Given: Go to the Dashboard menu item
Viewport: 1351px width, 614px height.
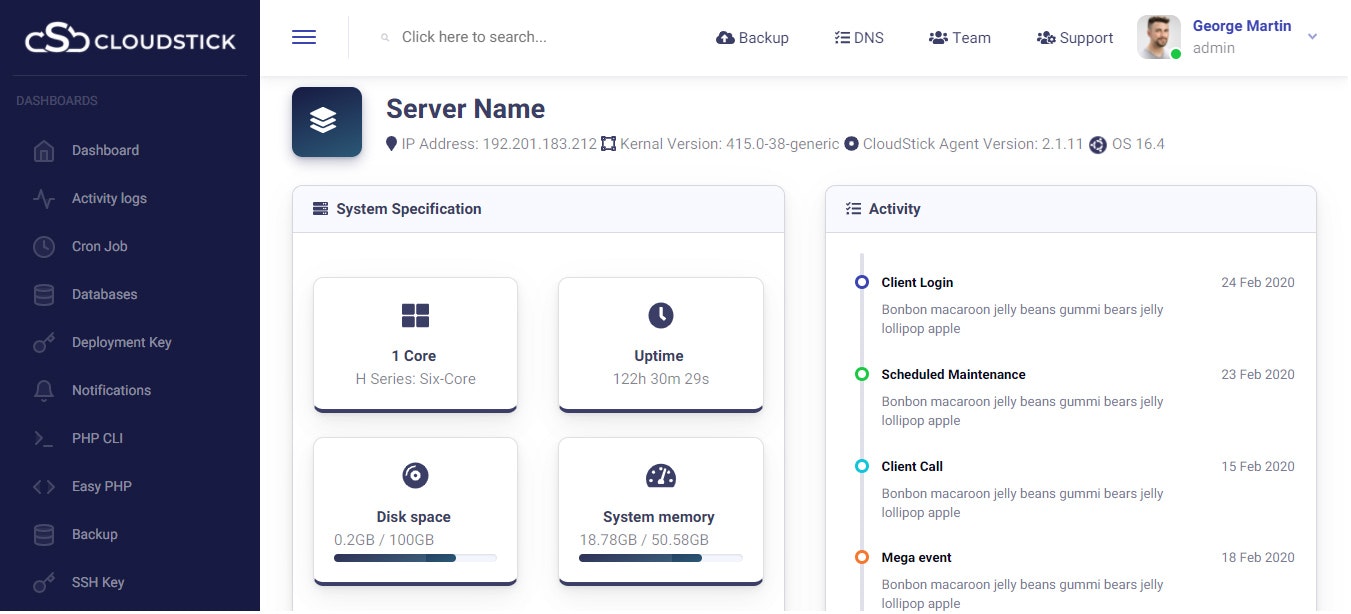Looking at the screenshot, I should [x=104, y=150].
